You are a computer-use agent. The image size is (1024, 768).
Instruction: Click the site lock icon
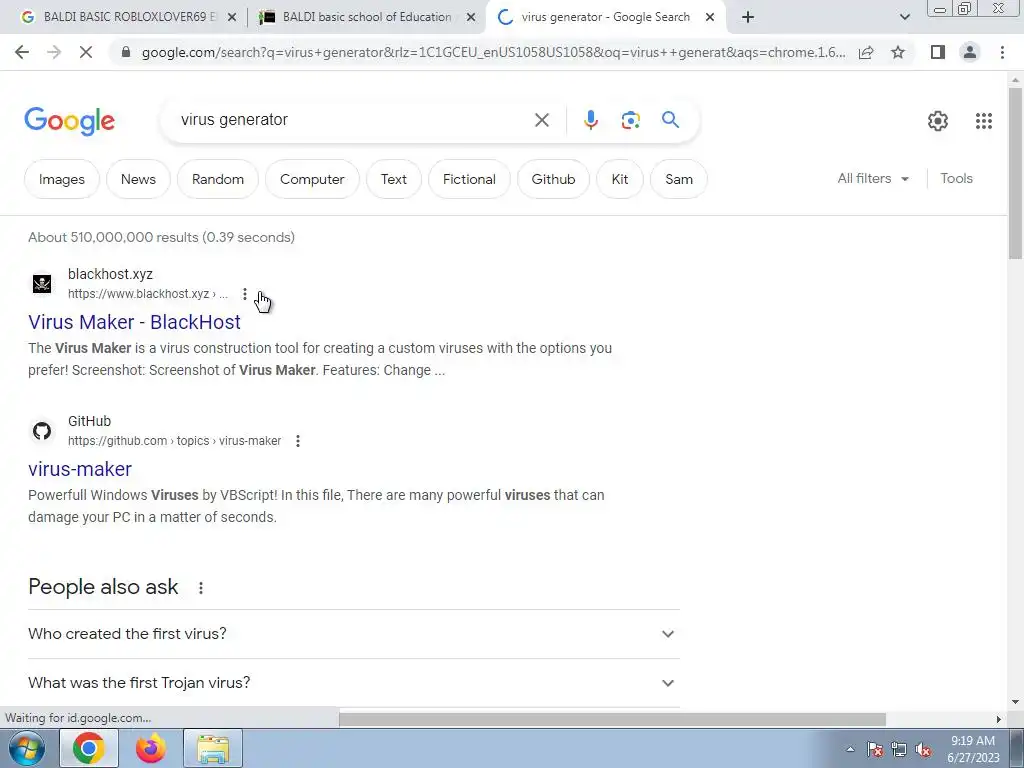coord(126,52)
